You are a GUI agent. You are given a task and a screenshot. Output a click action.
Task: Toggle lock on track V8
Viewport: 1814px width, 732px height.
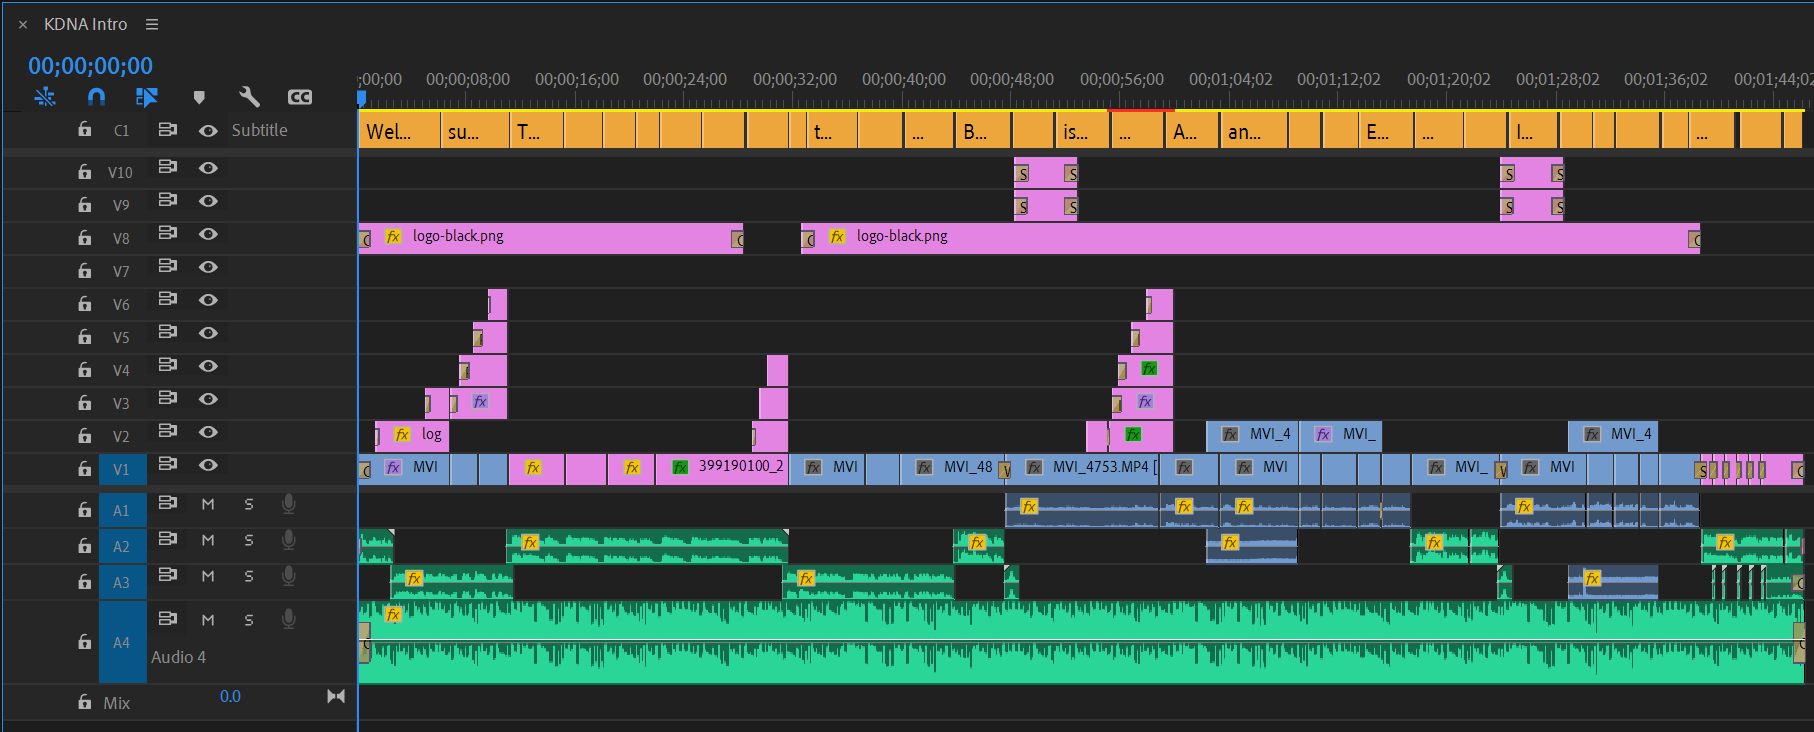(85, 238)
